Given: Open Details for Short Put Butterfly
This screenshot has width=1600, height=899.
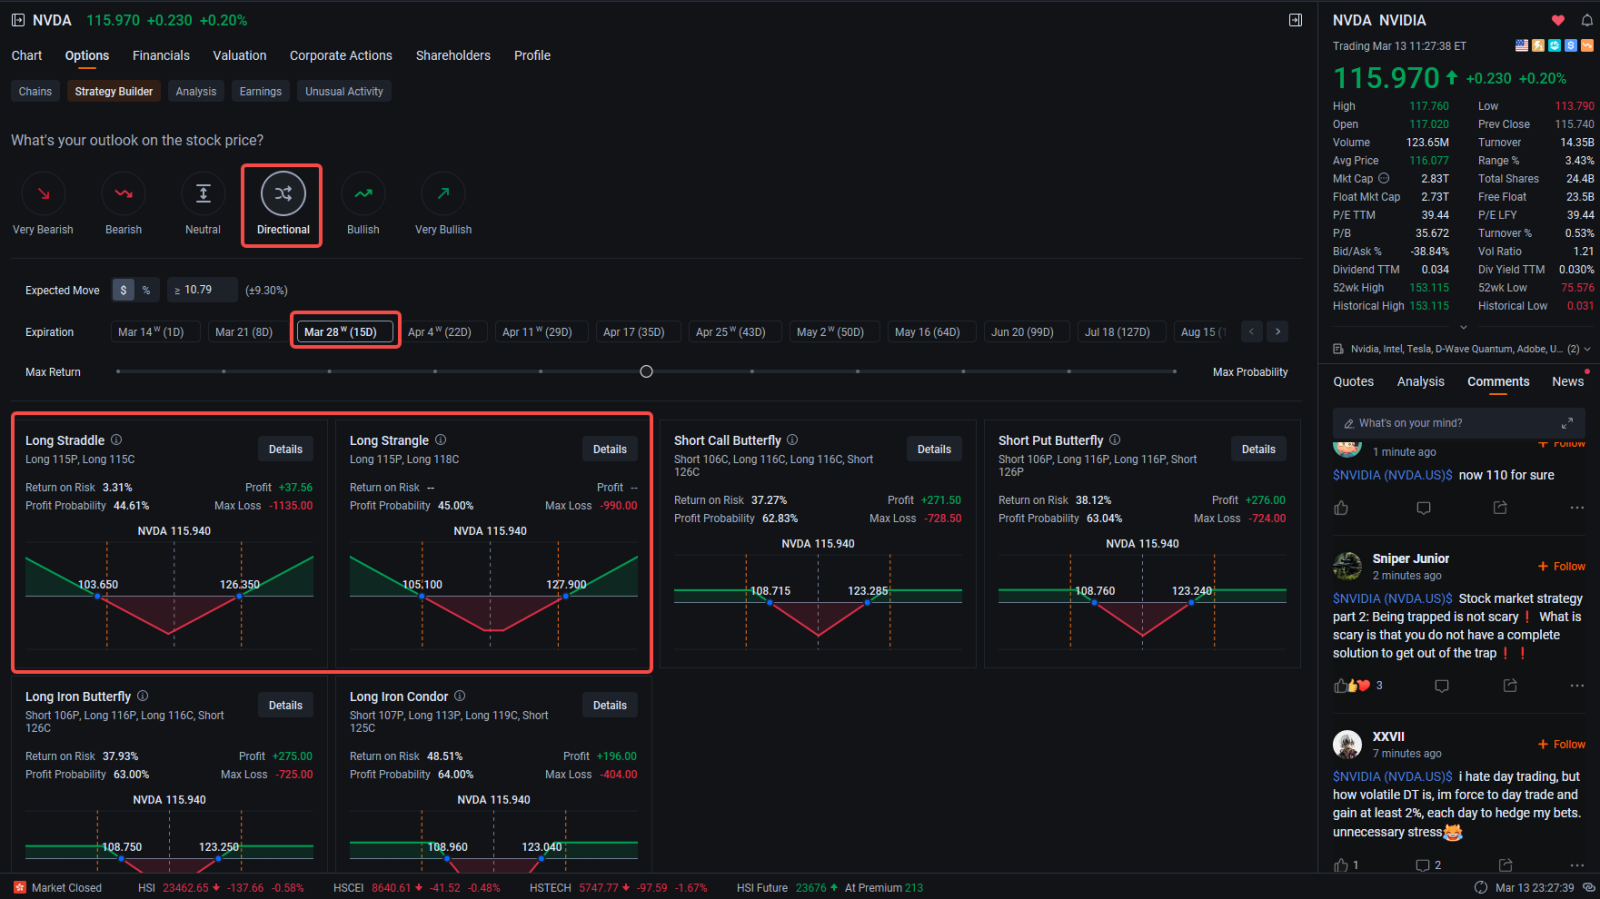Looking at the screenshot, I should tap(1258, 450).
